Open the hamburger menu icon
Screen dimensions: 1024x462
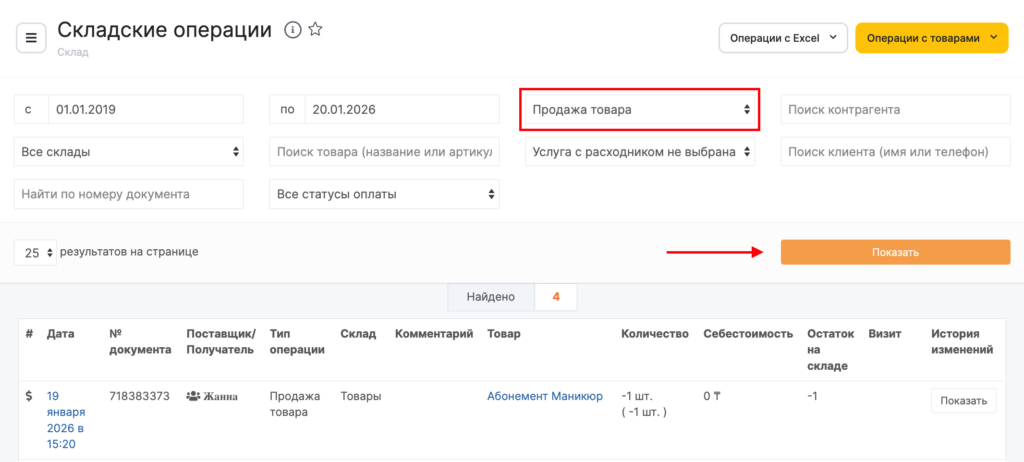click(x=31, y=38)
